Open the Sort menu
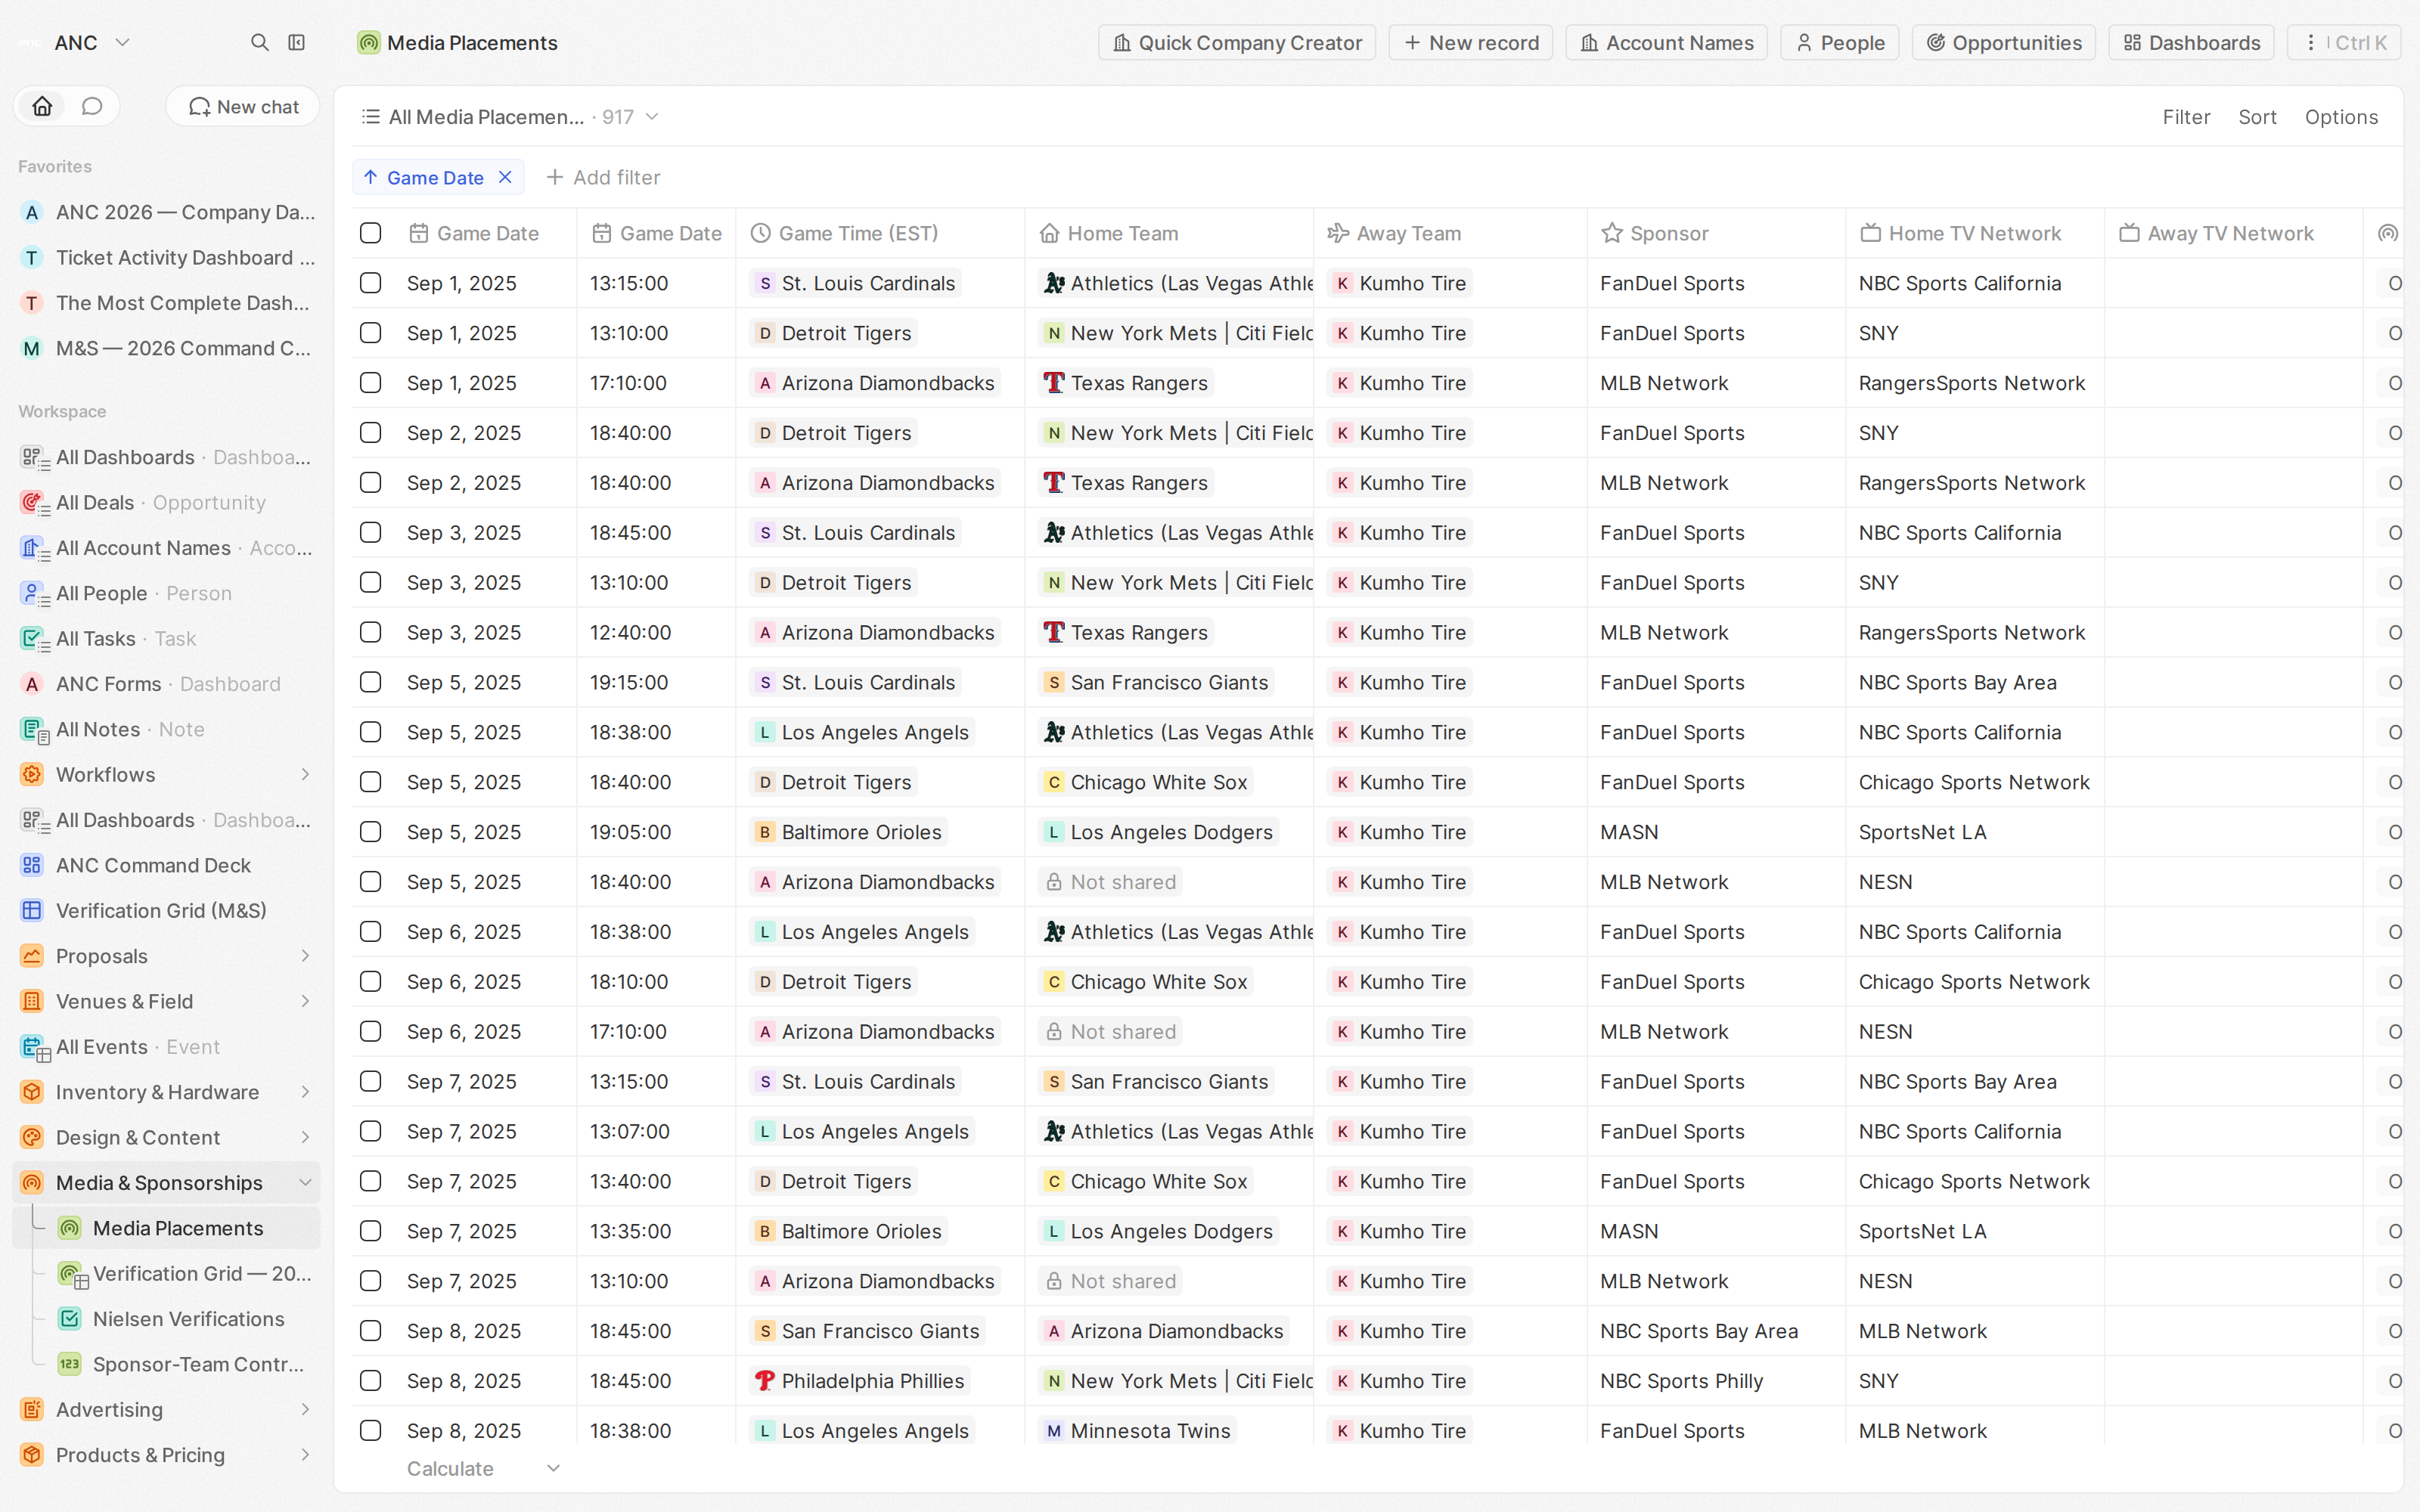This screenshot has width=2420, height=1512. [2257, 117]
